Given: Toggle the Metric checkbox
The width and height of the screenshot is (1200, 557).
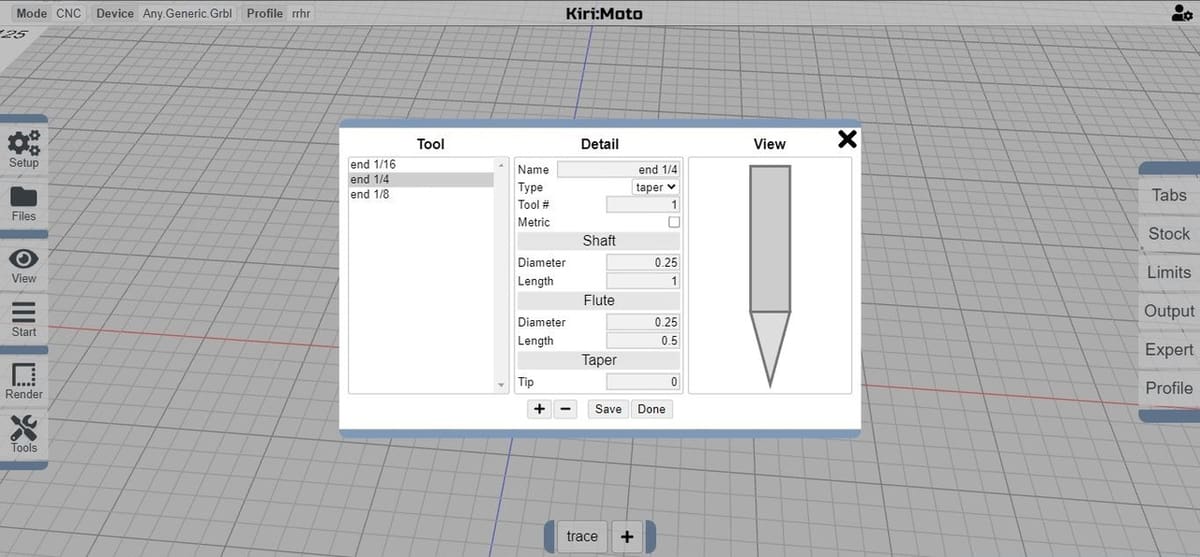Looking at the screenshot, I should pyautogui.click(x=674, y=222).
